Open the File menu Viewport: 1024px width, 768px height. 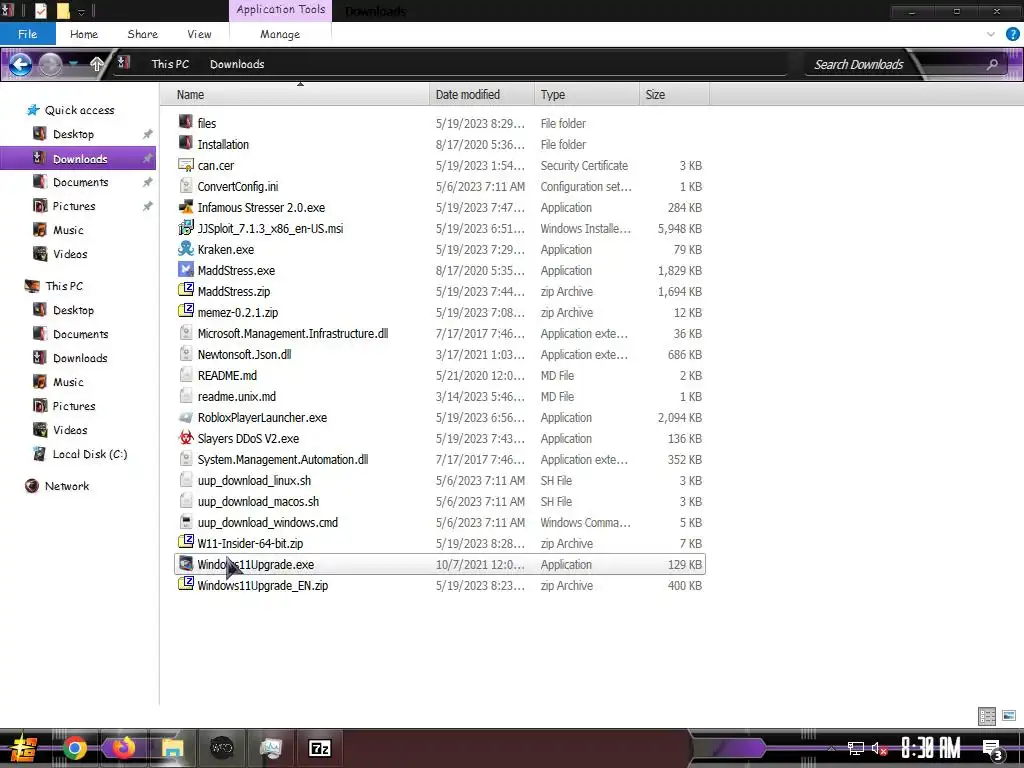pyautogui.click(x=27, y=34)
